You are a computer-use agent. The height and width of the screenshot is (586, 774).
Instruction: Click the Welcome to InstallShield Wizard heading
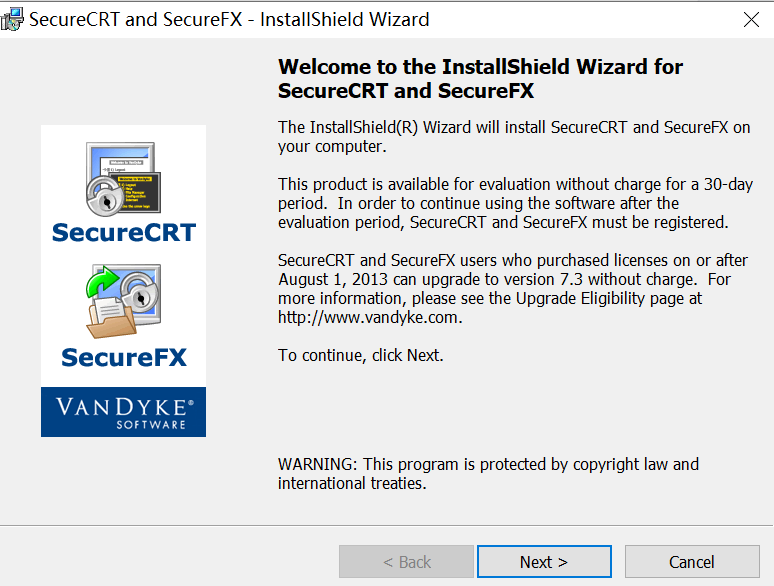pos(480,79)
